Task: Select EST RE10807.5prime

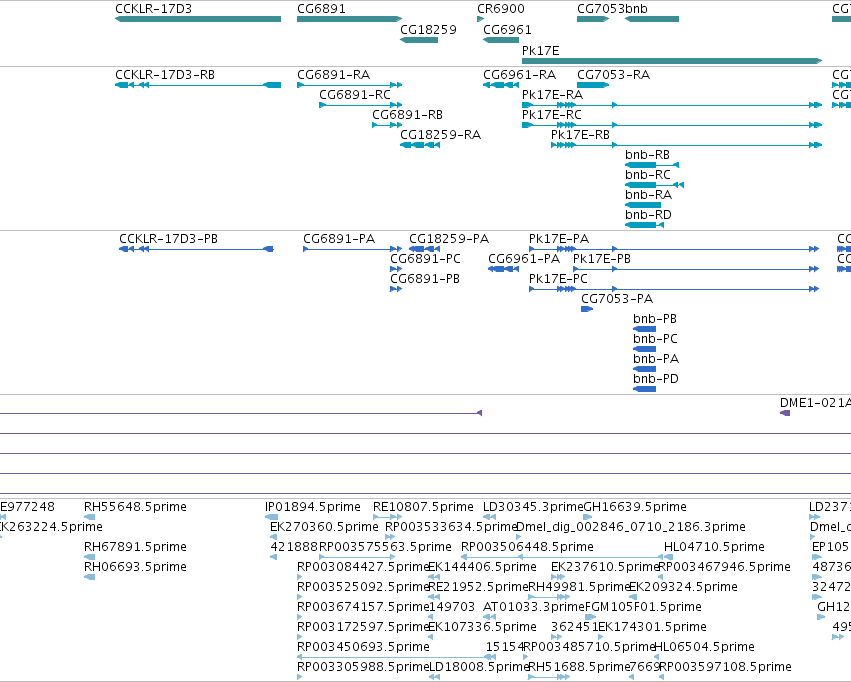Action: click(x=423, y=507)
